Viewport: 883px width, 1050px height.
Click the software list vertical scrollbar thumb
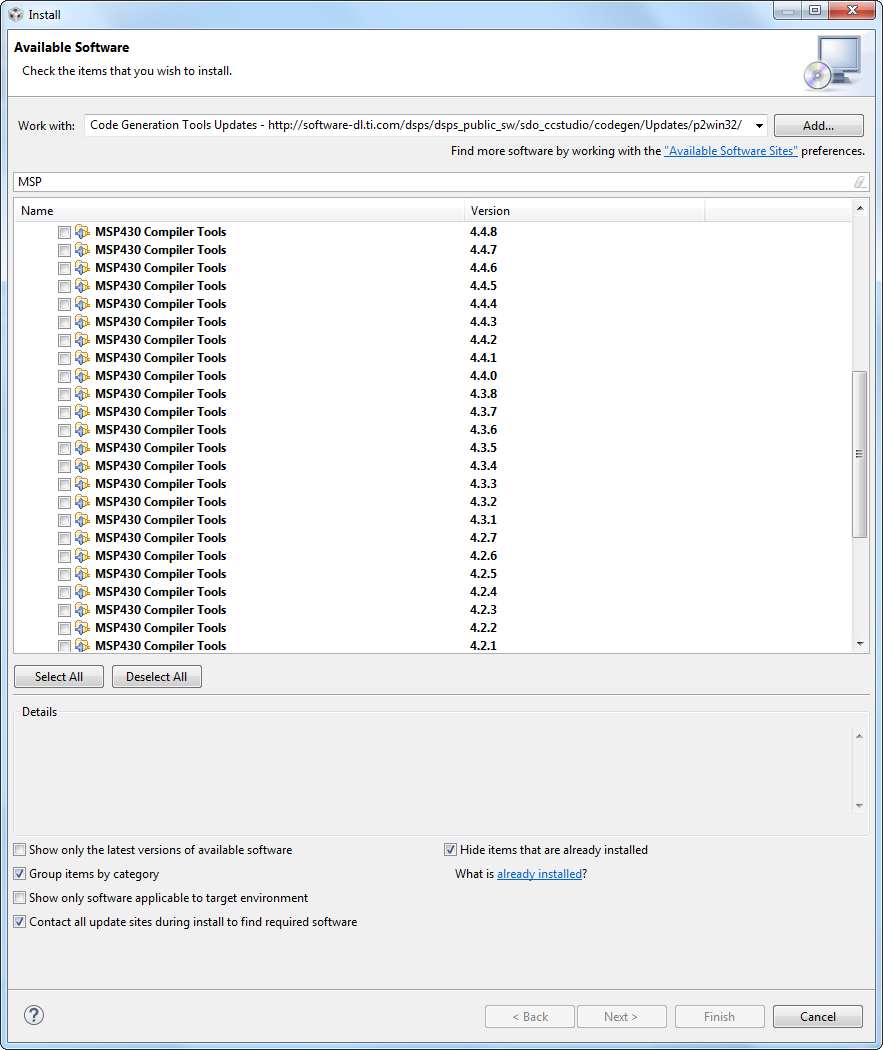click(860, 454)
